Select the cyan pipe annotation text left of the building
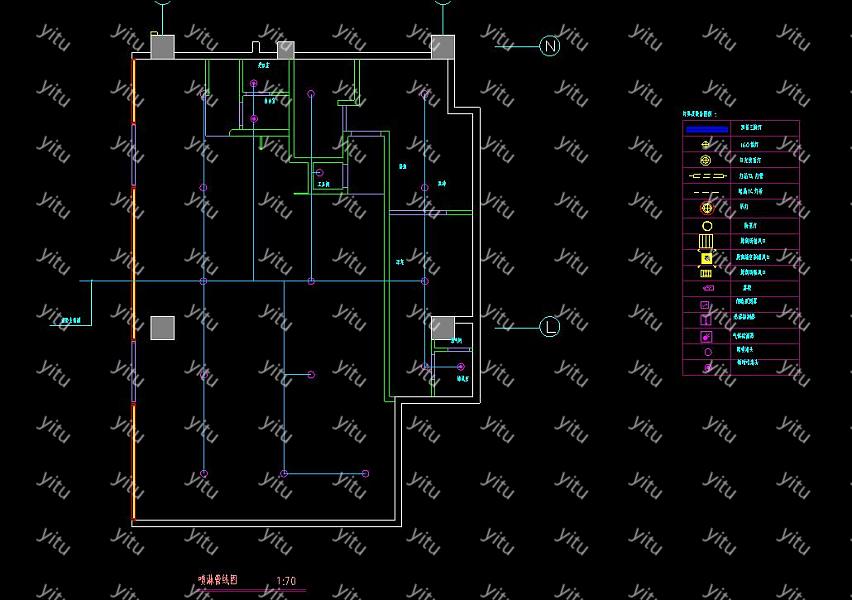This screenshot has height=600, width=852. [70, 322]
